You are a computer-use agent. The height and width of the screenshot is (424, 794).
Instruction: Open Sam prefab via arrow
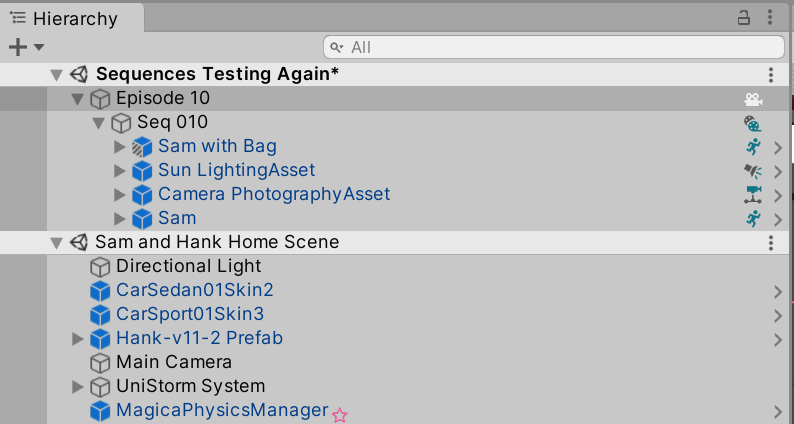click(778, 220)
